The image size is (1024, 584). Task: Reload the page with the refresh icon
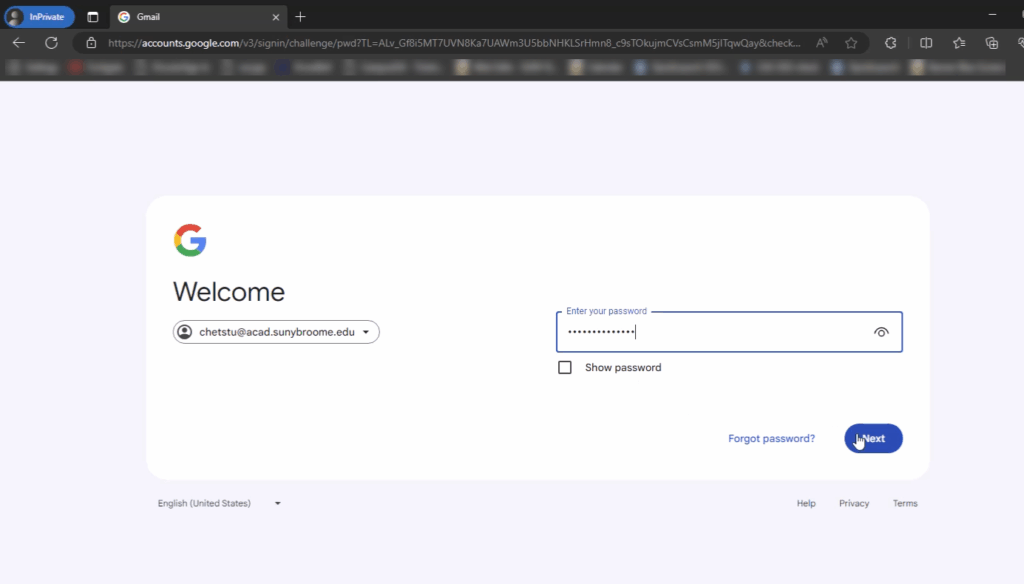[52, 43]
